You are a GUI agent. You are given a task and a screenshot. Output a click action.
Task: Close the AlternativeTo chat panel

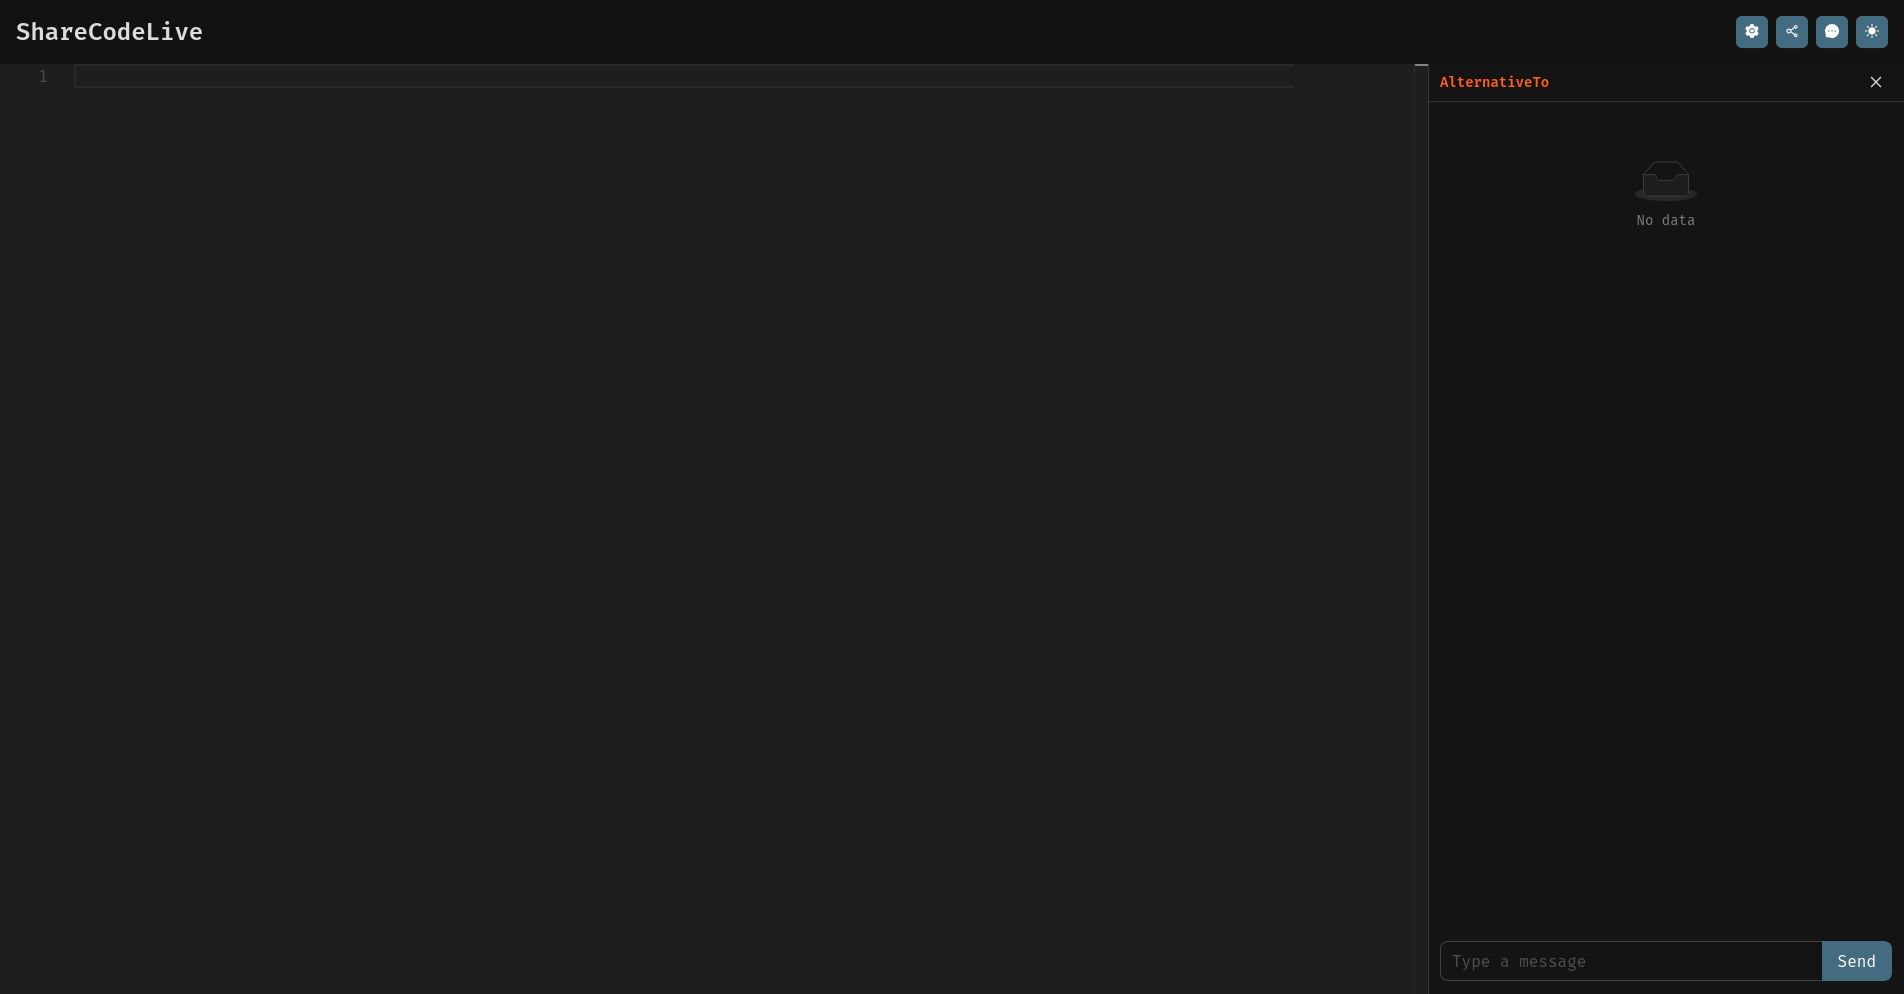coord(1876,82)
